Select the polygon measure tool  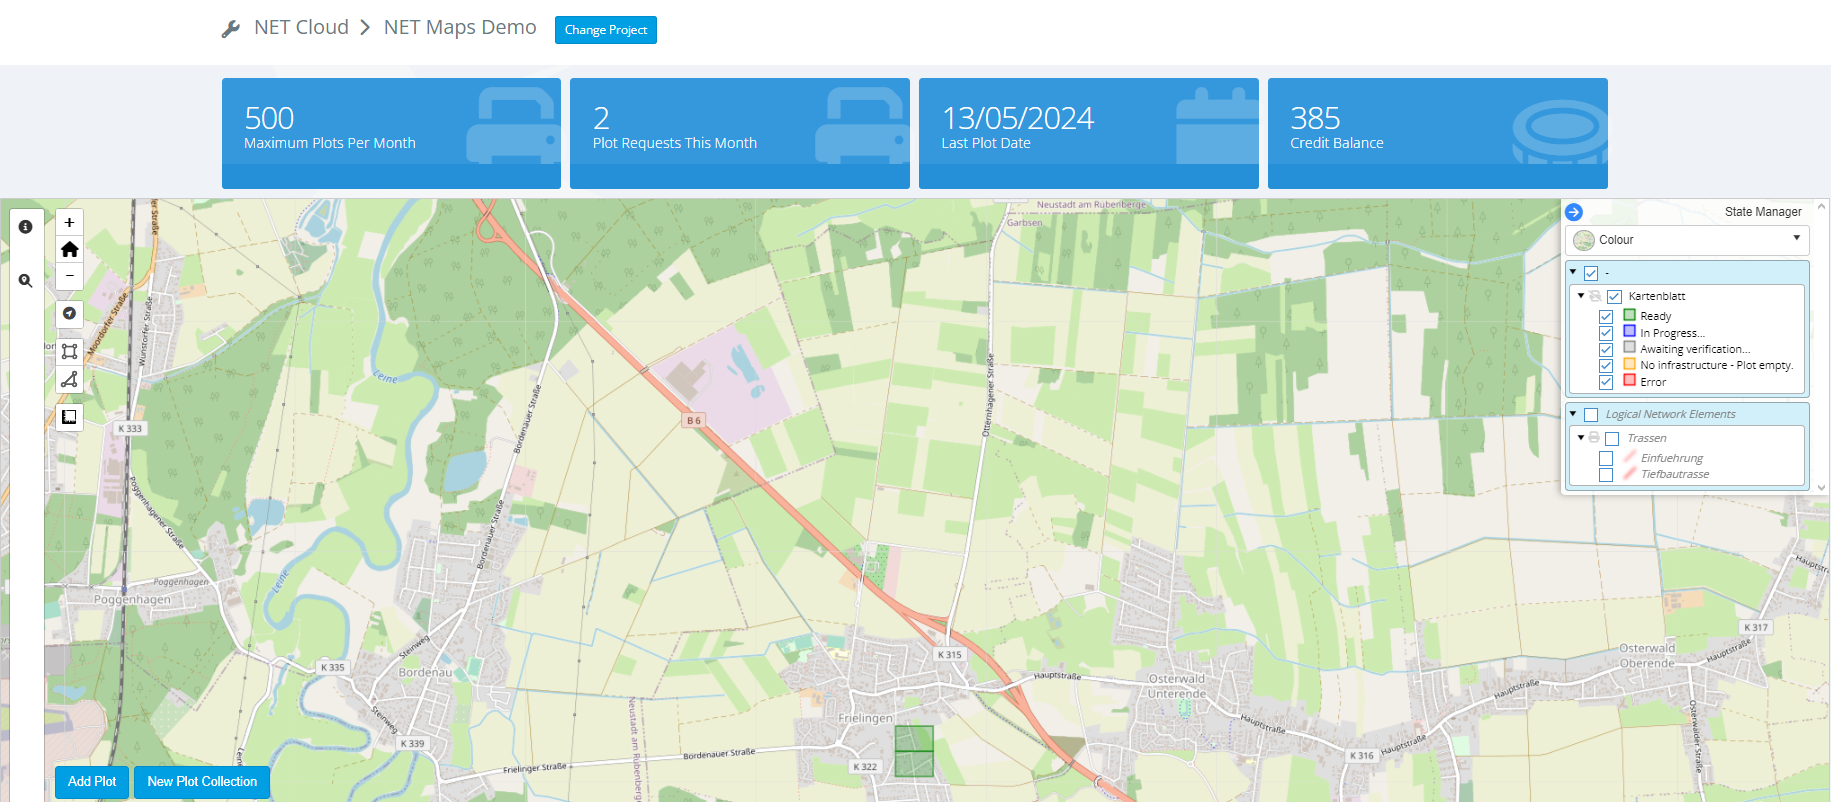click(x=69, y=379)
